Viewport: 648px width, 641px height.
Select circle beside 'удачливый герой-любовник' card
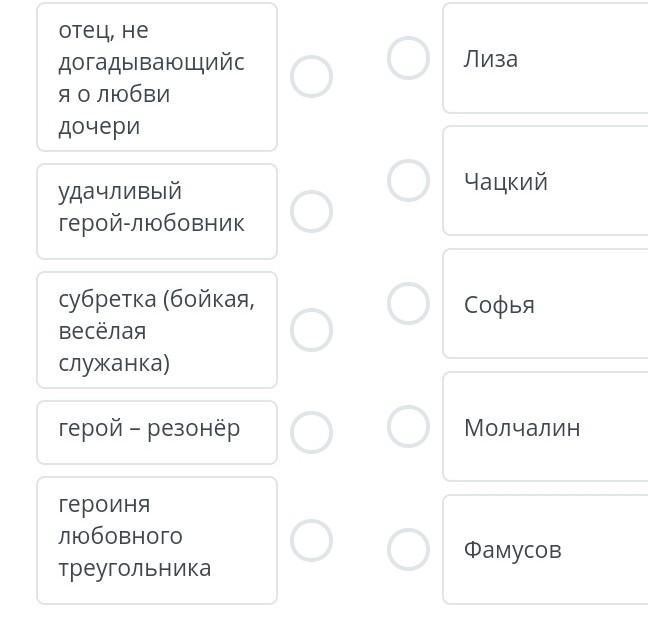click(311, 212)
